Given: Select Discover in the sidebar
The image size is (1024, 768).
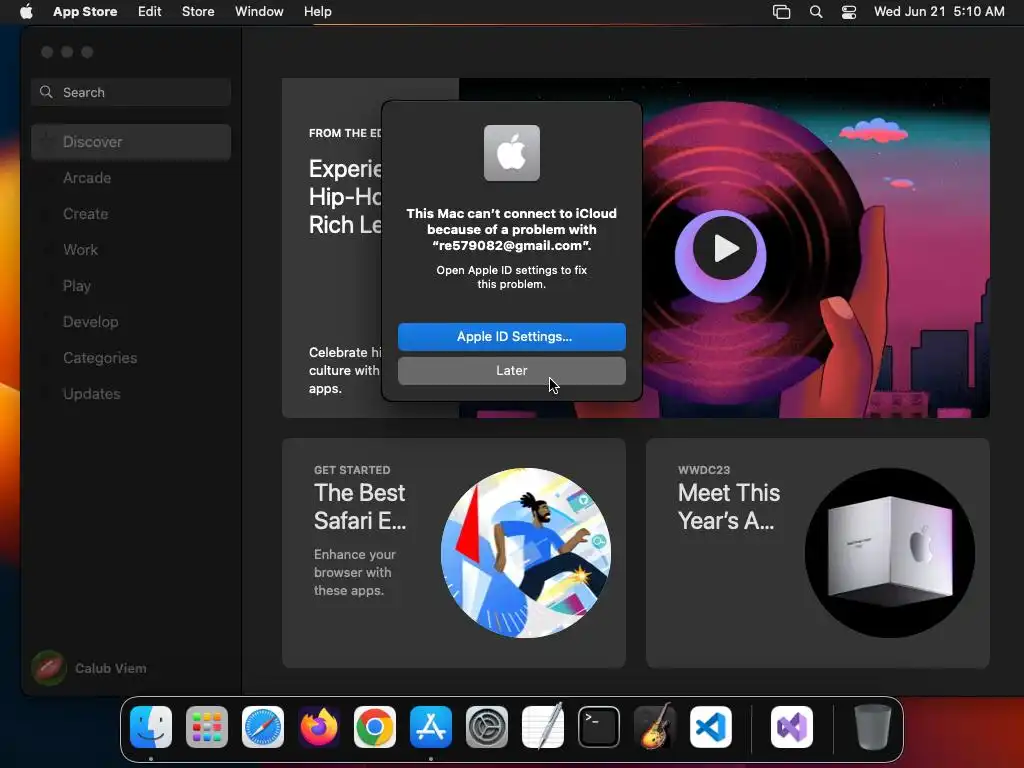Looking at the screenshot, I should click(x=131, y=142).
